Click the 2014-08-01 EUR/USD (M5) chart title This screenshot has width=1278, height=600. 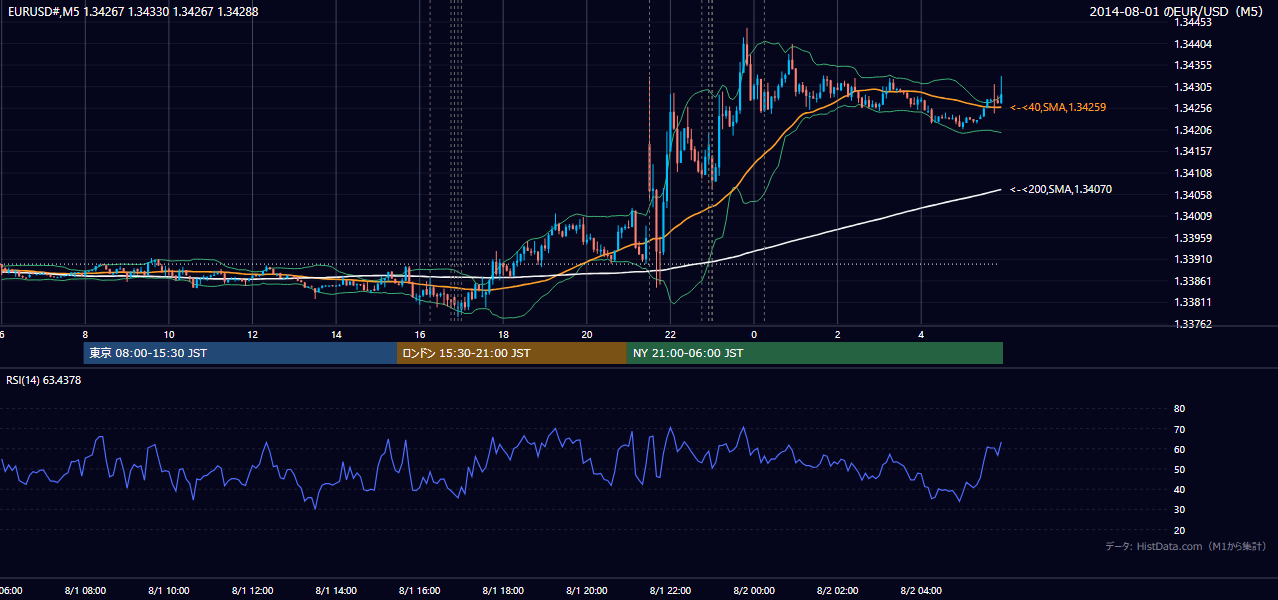point(1177,12)
